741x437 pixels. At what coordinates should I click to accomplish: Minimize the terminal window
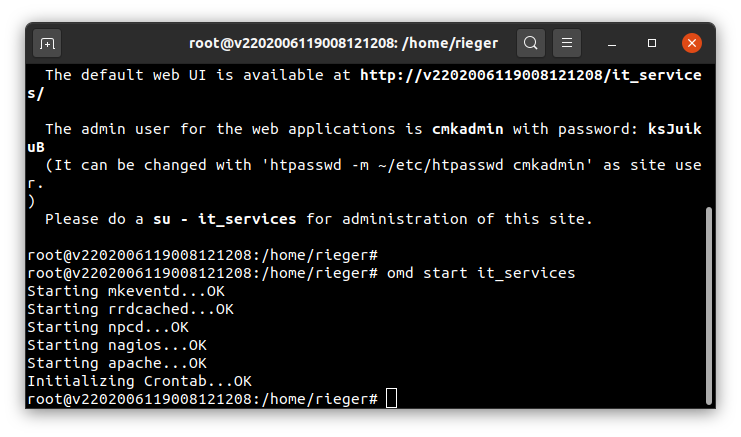(x=612, y=43)
